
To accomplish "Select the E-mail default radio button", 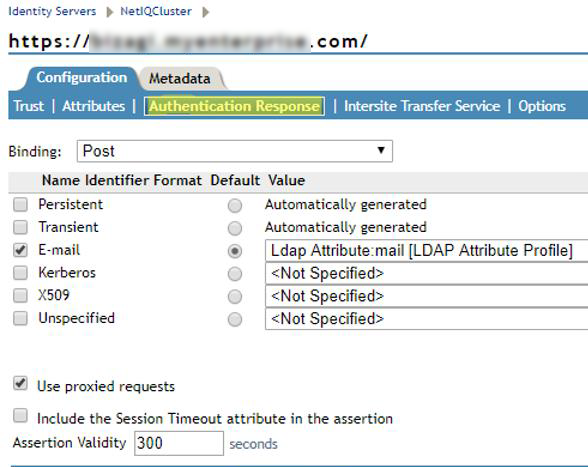I will (x=235, y=251).
